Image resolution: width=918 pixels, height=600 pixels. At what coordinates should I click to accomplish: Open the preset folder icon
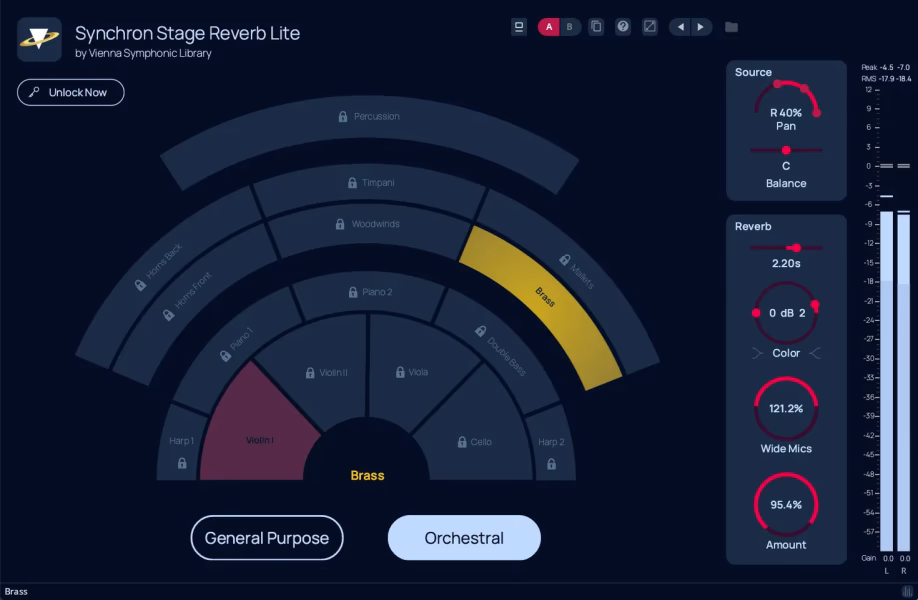(x=731, y=27)
